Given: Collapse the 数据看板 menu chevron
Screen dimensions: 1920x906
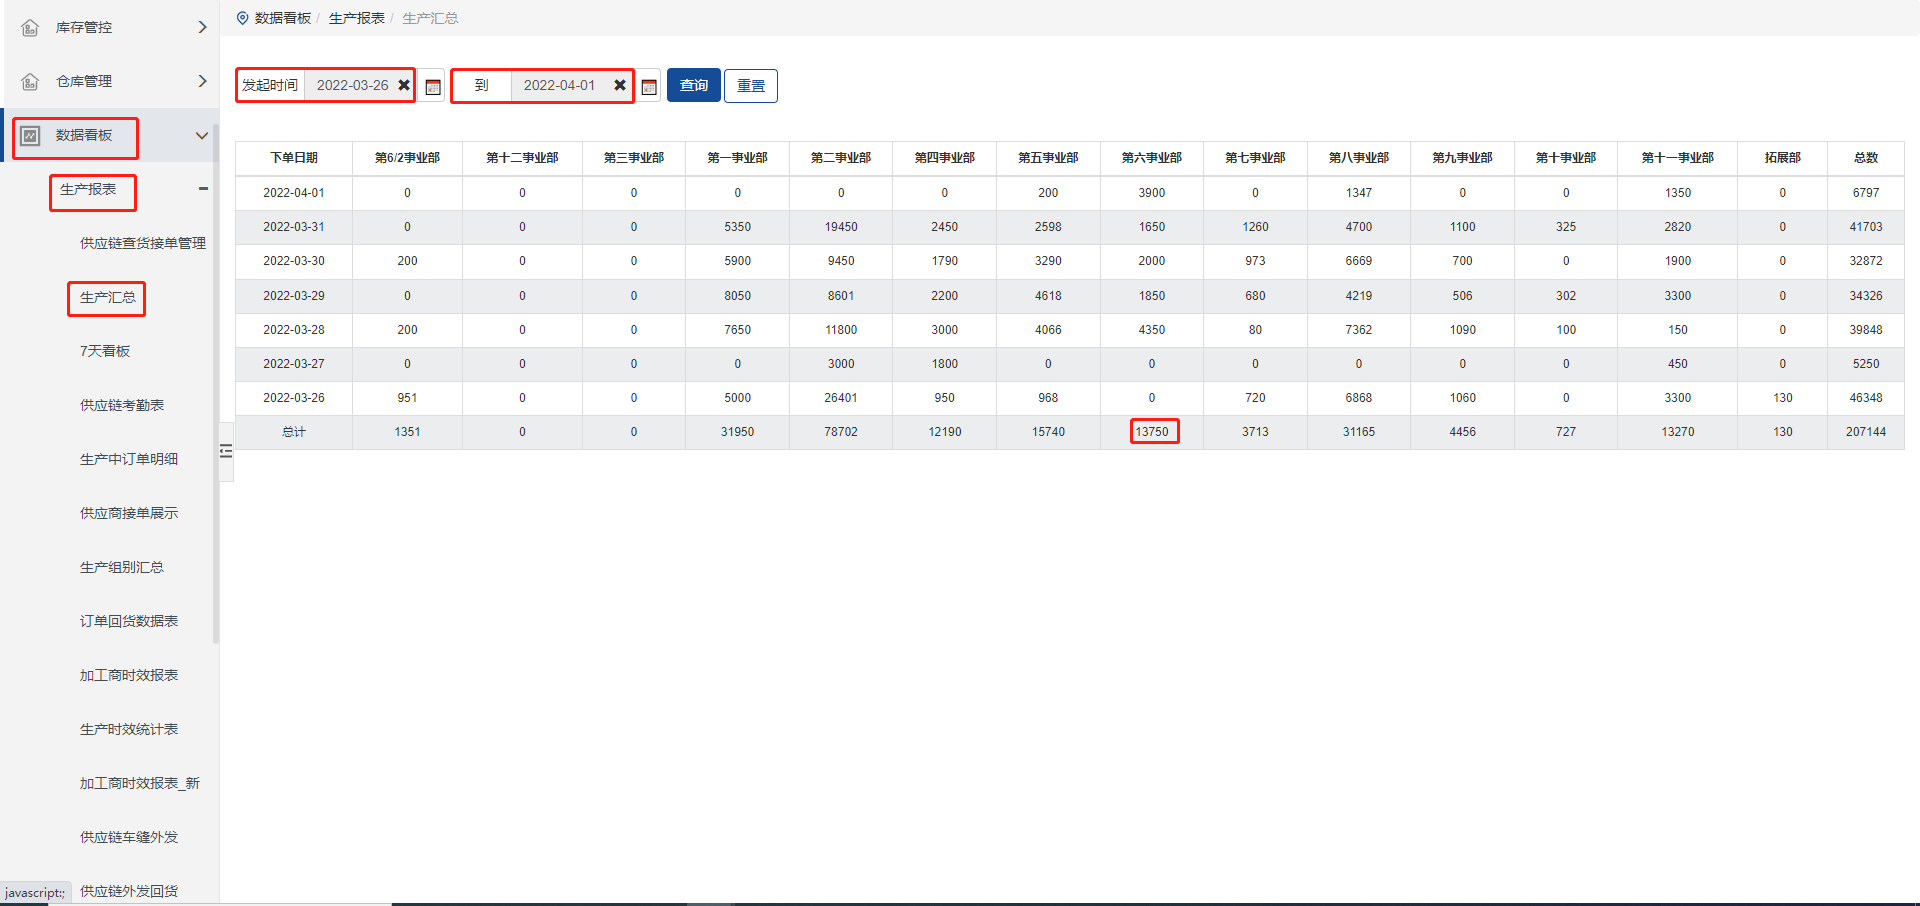Looking at the screenshot, I should (202, 135).
